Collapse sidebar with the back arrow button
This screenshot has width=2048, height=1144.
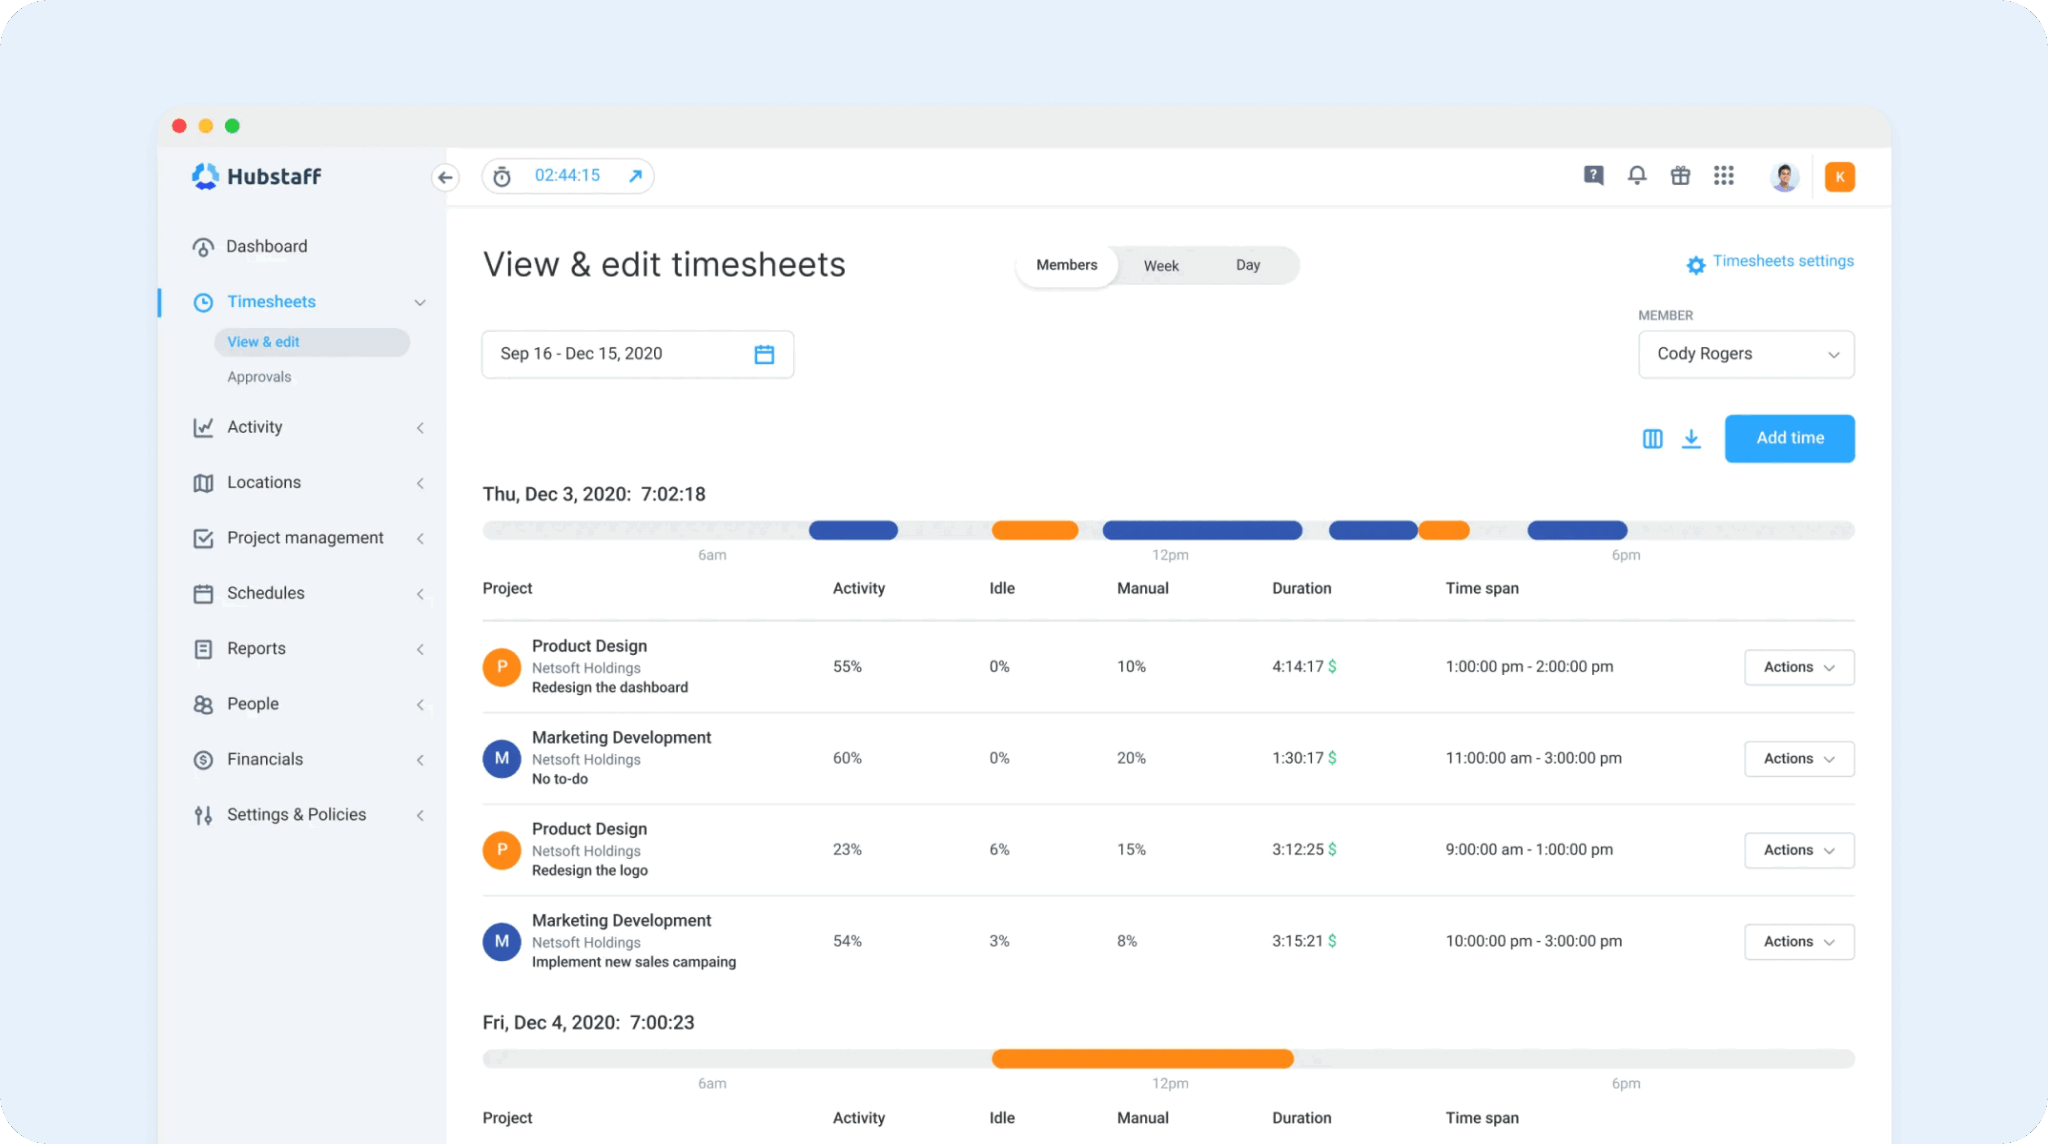(x=445, y=177)
